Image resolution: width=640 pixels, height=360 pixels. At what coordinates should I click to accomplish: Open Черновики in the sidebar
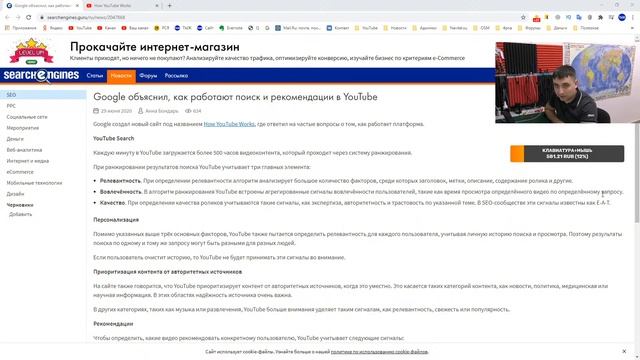click(20, 205)
